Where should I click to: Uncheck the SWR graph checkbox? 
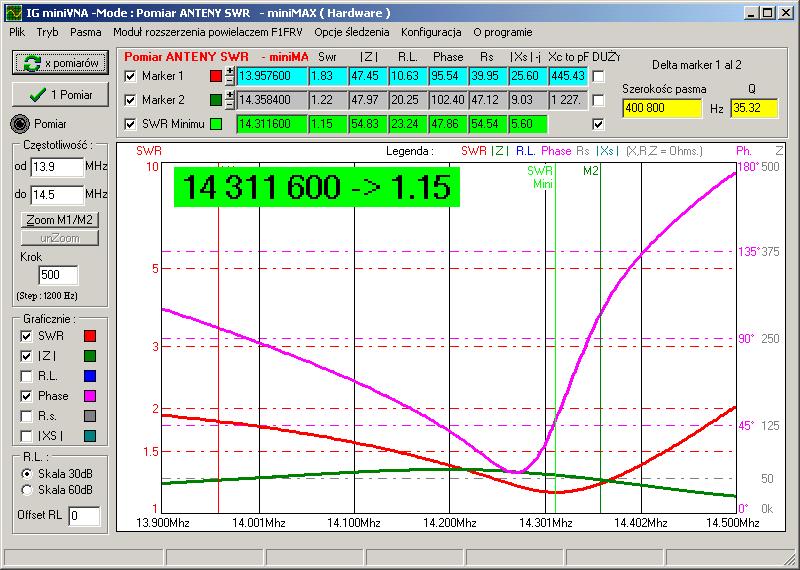tap(26, 335)
